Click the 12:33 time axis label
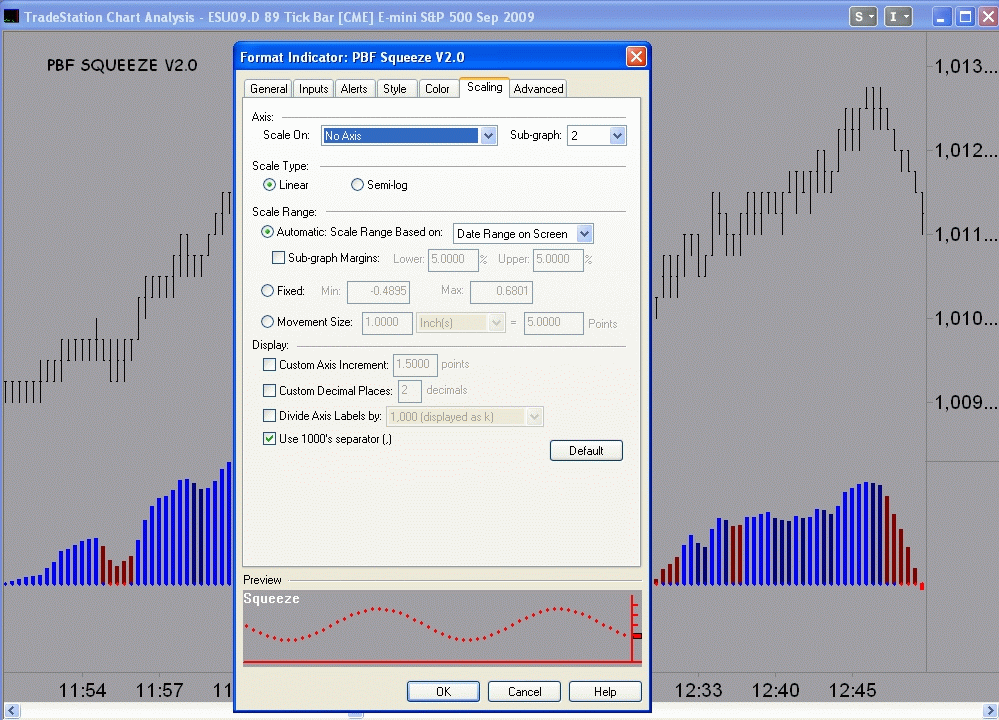 pos(698,690)
